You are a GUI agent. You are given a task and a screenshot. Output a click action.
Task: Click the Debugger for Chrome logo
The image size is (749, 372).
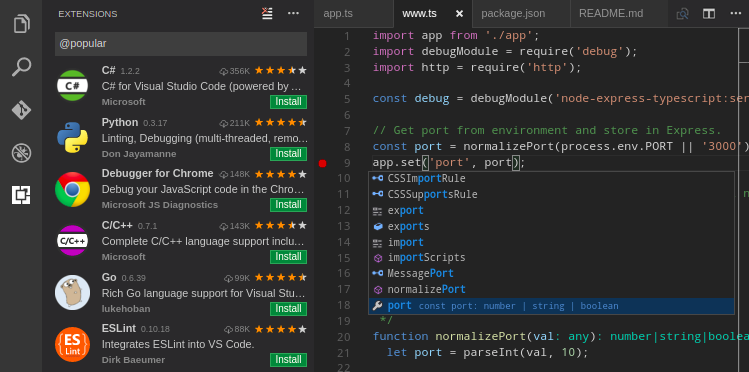point(72,189)
